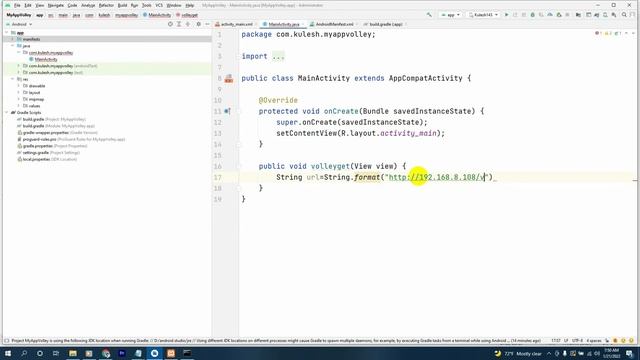Click the Debug app bug icon

533,15
